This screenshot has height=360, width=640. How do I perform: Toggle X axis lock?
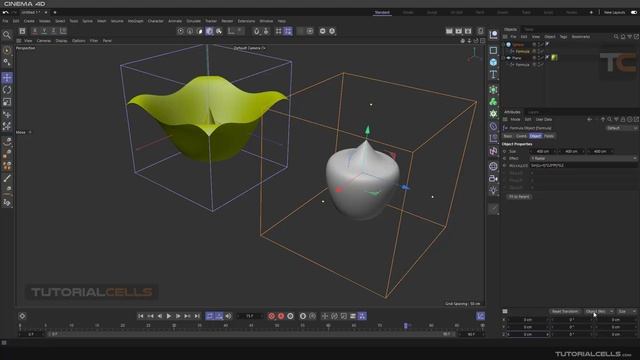(x=35, y=31)
